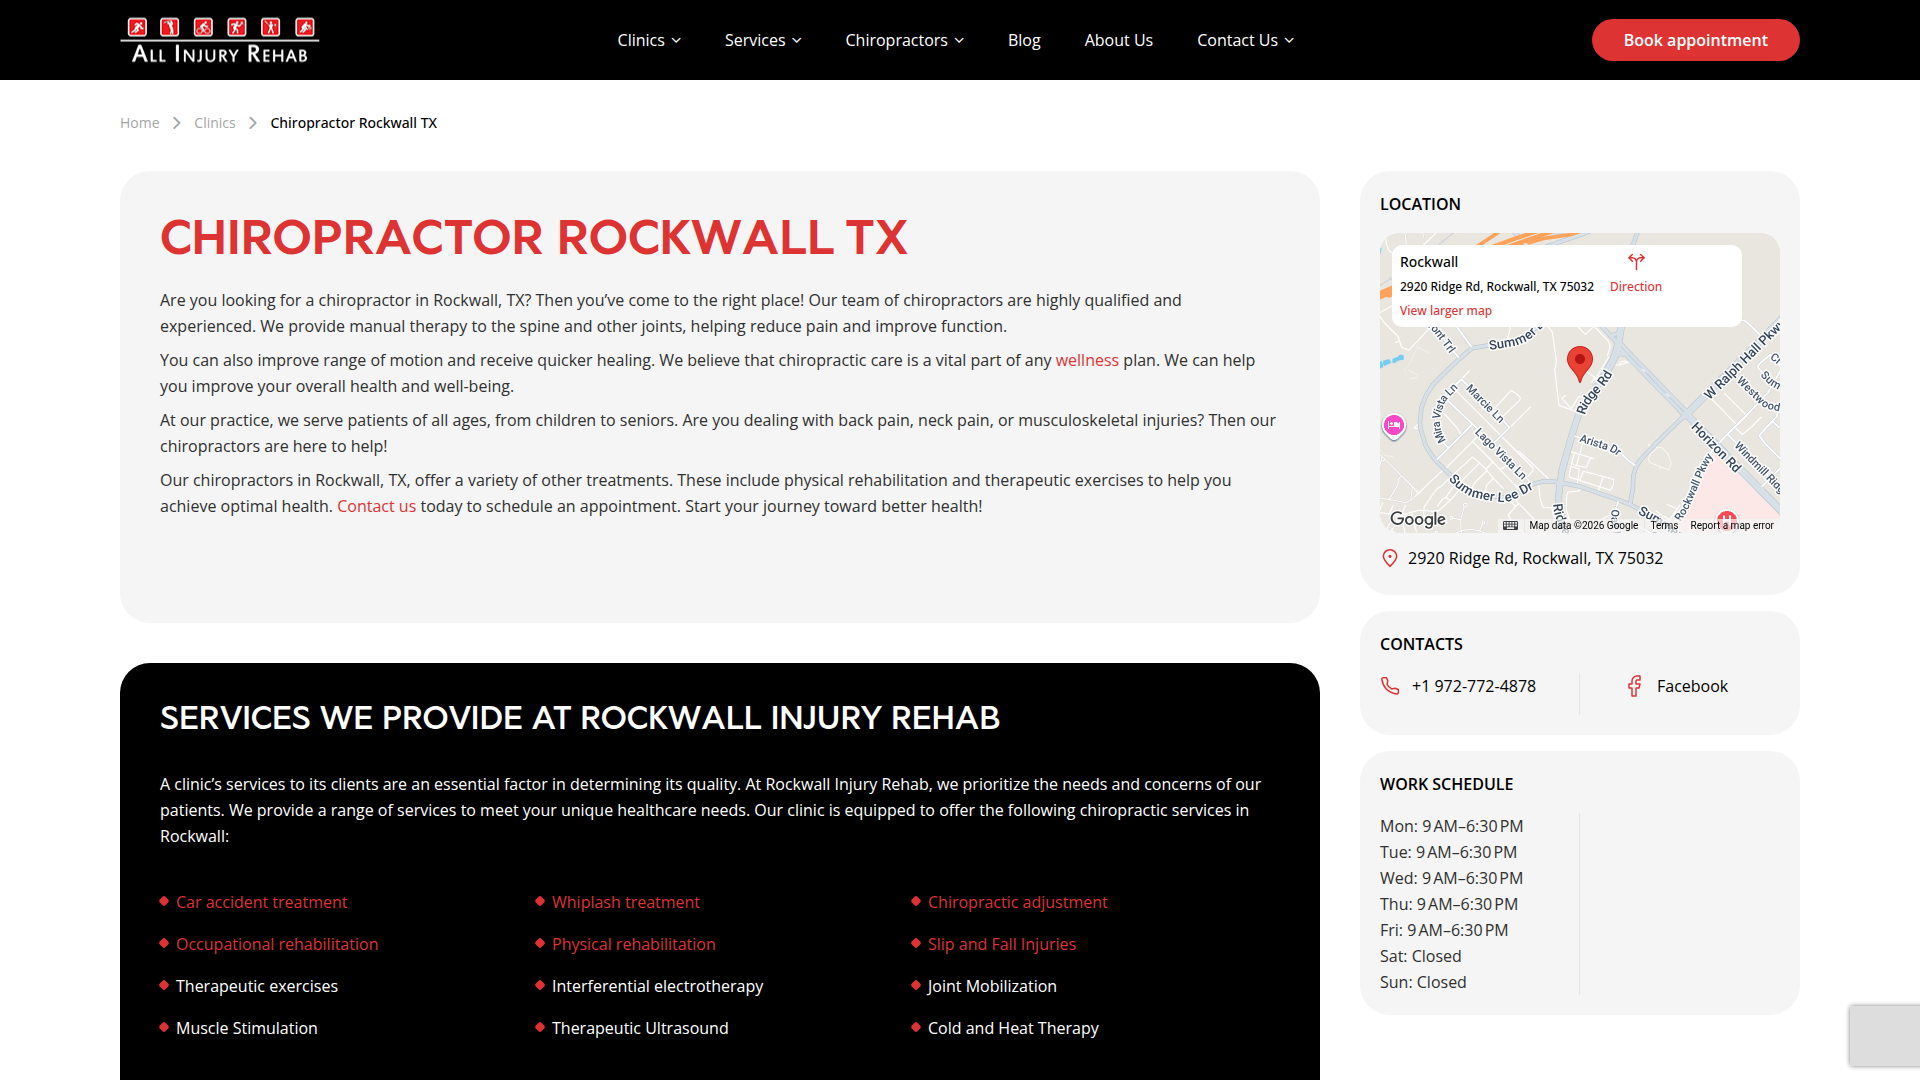Click the Chiropractor Rockwall TX breadcrumb text
The width and height of the screenshot is (1920, 1080).
[x=354, y=123]
